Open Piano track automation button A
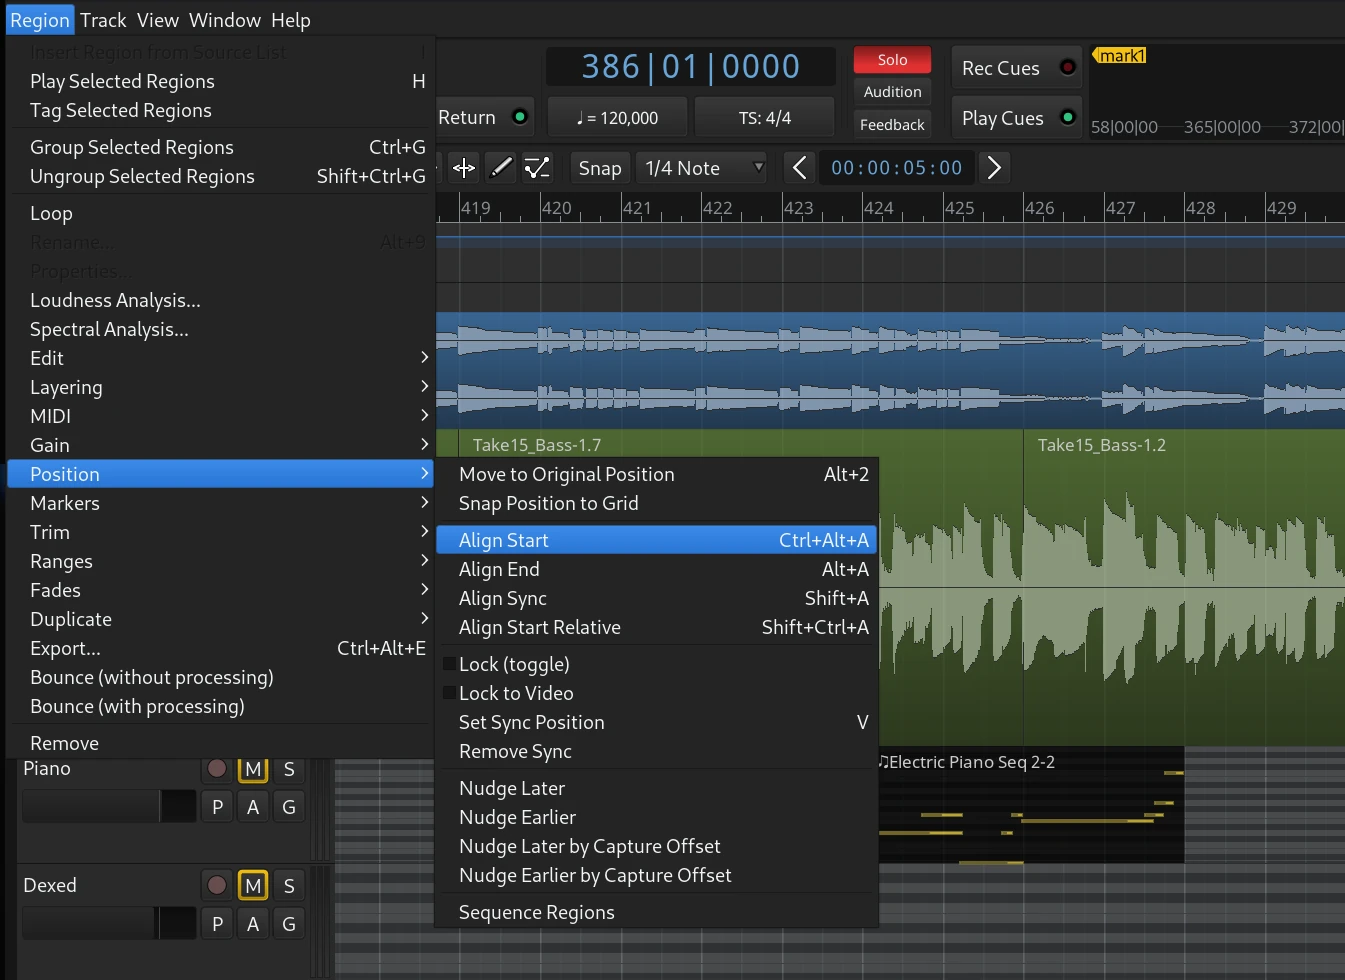1345x980 pixels. click(x=253, y=807)
